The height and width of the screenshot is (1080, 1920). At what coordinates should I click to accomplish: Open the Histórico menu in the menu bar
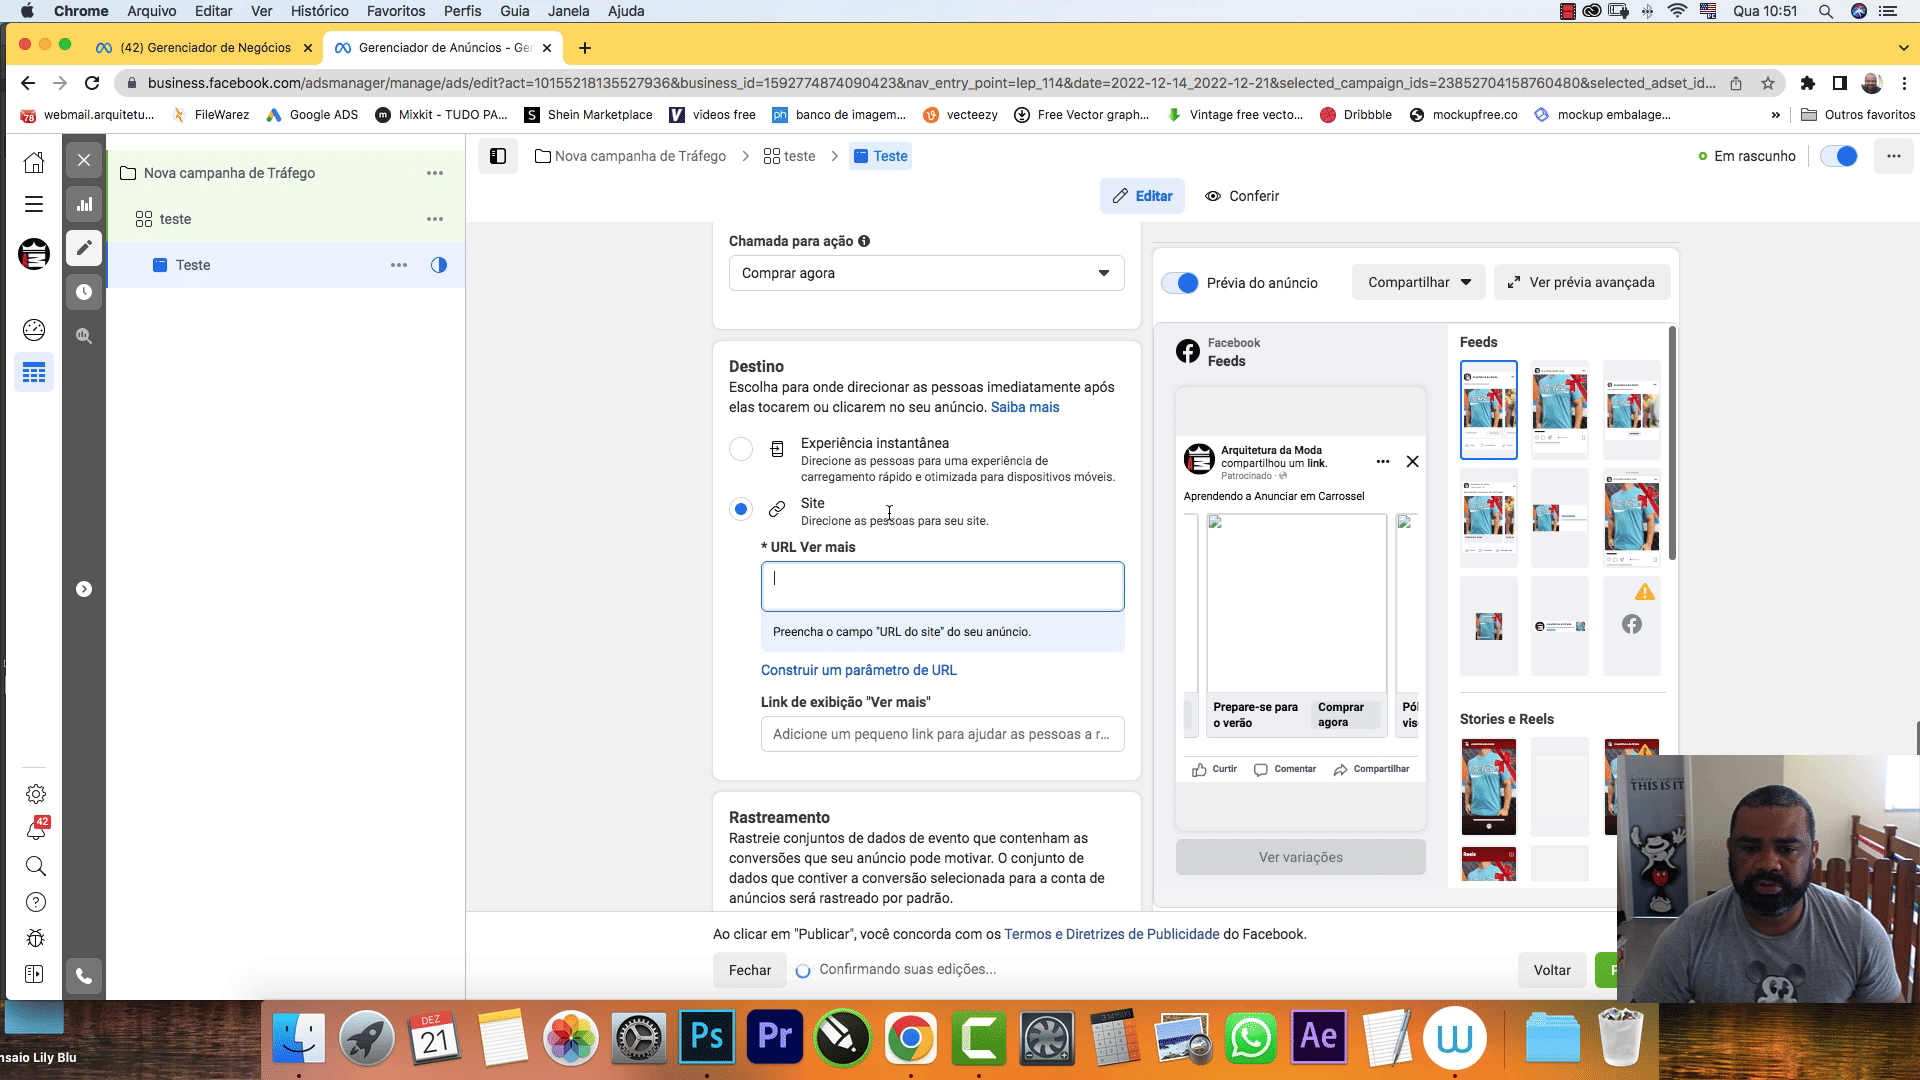point(319,11)
